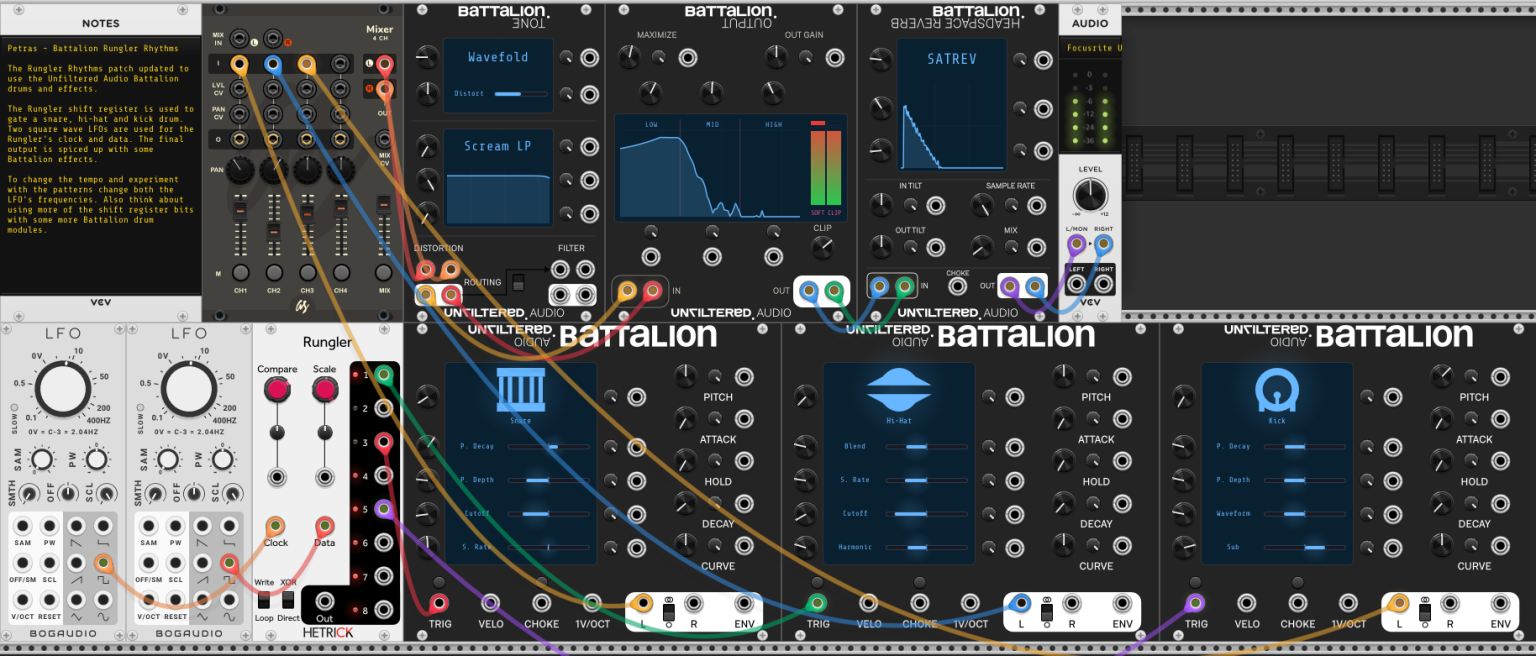The height and width of the screenshot is (656, 1536).
Task: Click the TRIG input on Snare module
Action: click(x=439, y=603)
